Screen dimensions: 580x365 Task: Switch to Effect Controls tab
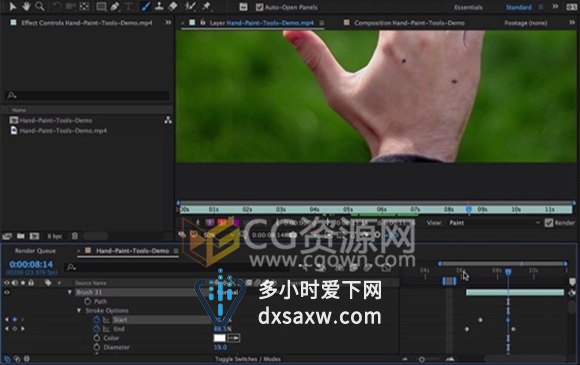pos(86,23)
